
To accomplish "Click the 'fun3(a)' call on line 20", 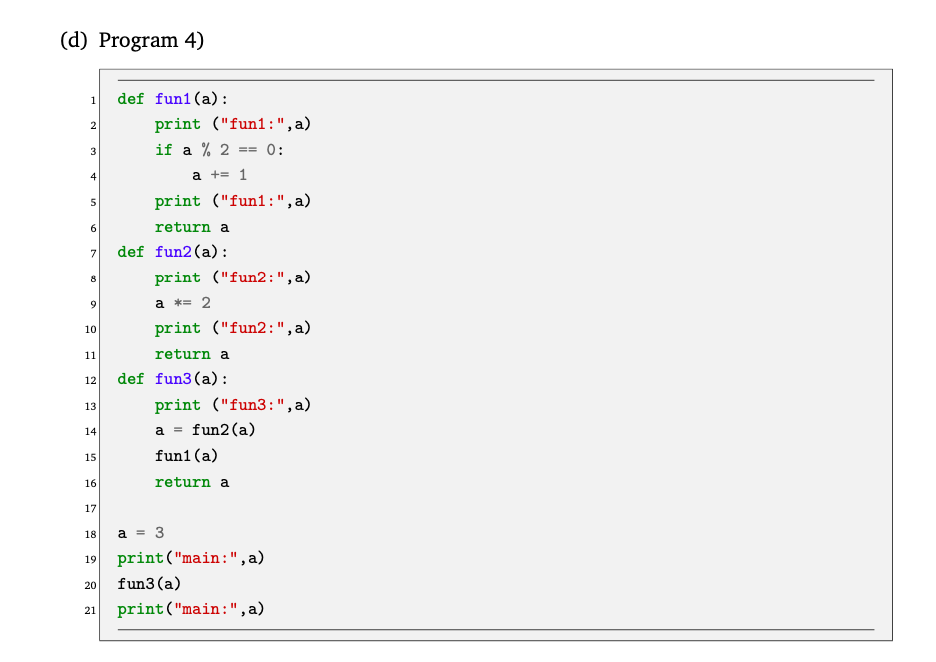I will [x=149, y=584].
